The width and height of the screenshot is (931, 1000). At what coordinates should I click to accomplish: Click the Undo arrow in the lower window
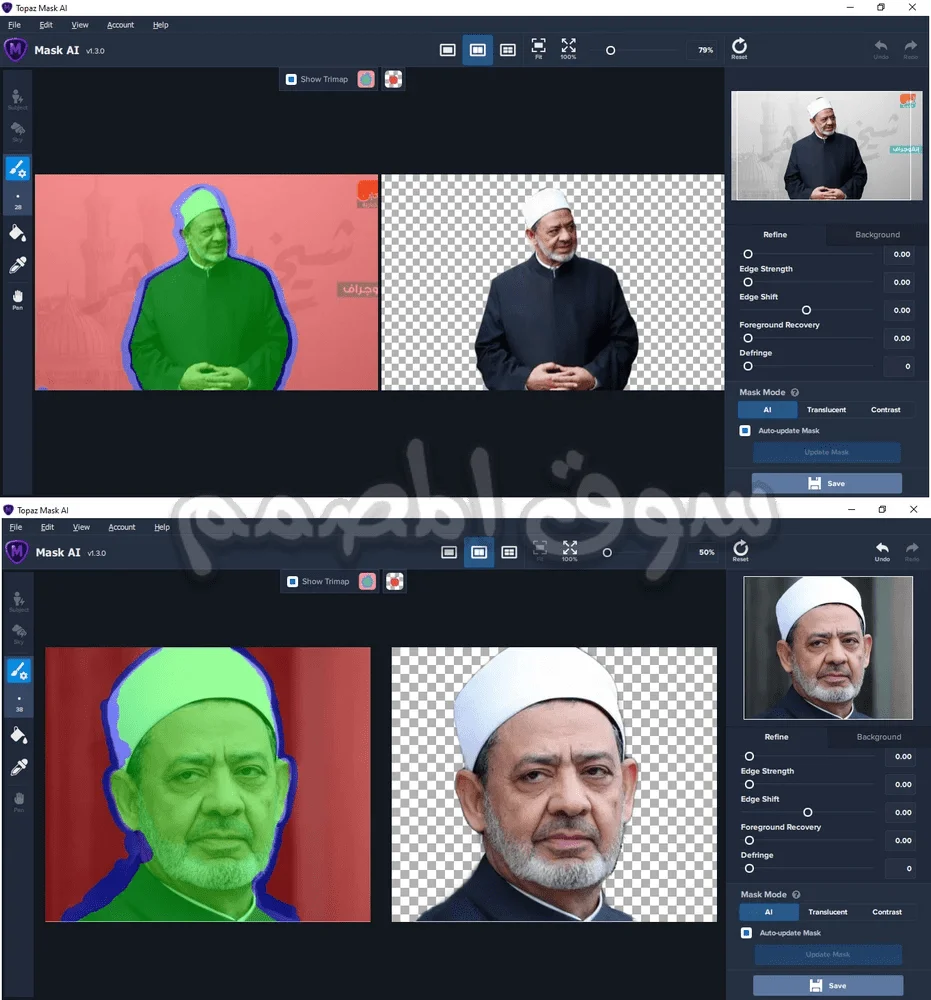tap(882, 549)
